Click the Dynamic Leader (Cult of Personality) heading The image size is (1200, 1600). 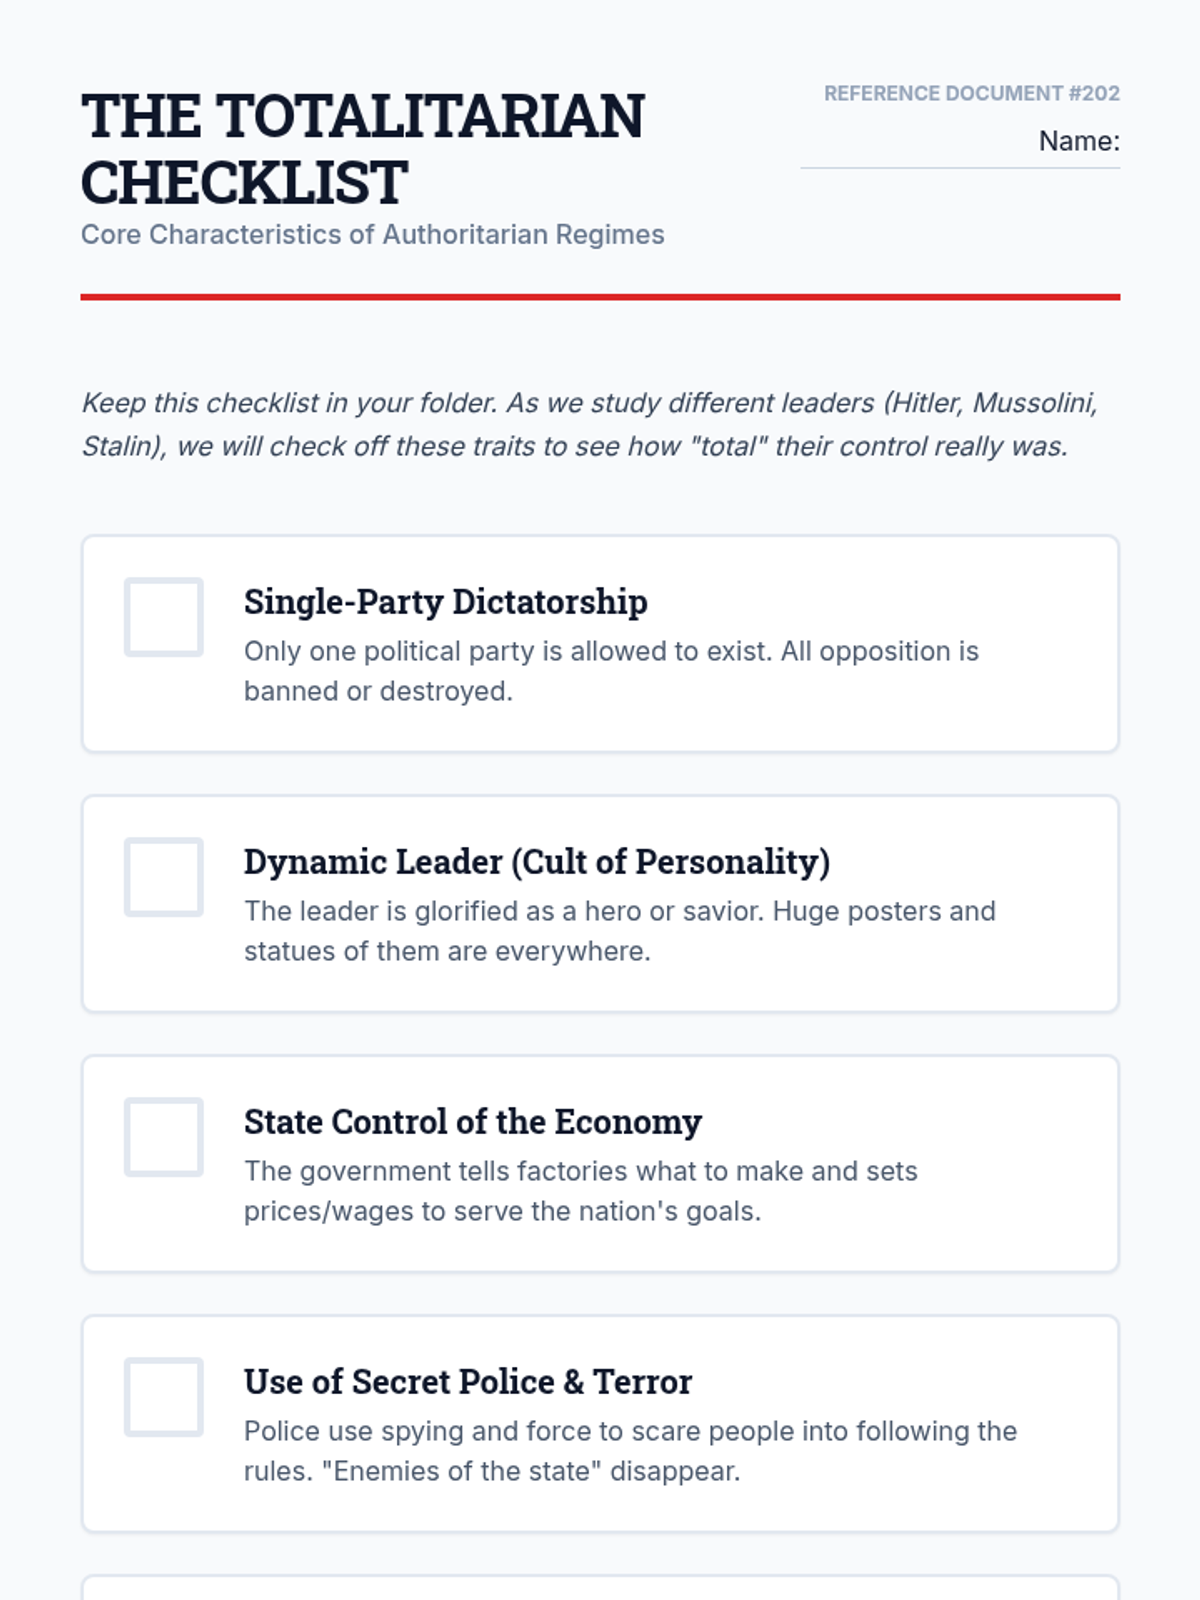(x=537, y=862)
